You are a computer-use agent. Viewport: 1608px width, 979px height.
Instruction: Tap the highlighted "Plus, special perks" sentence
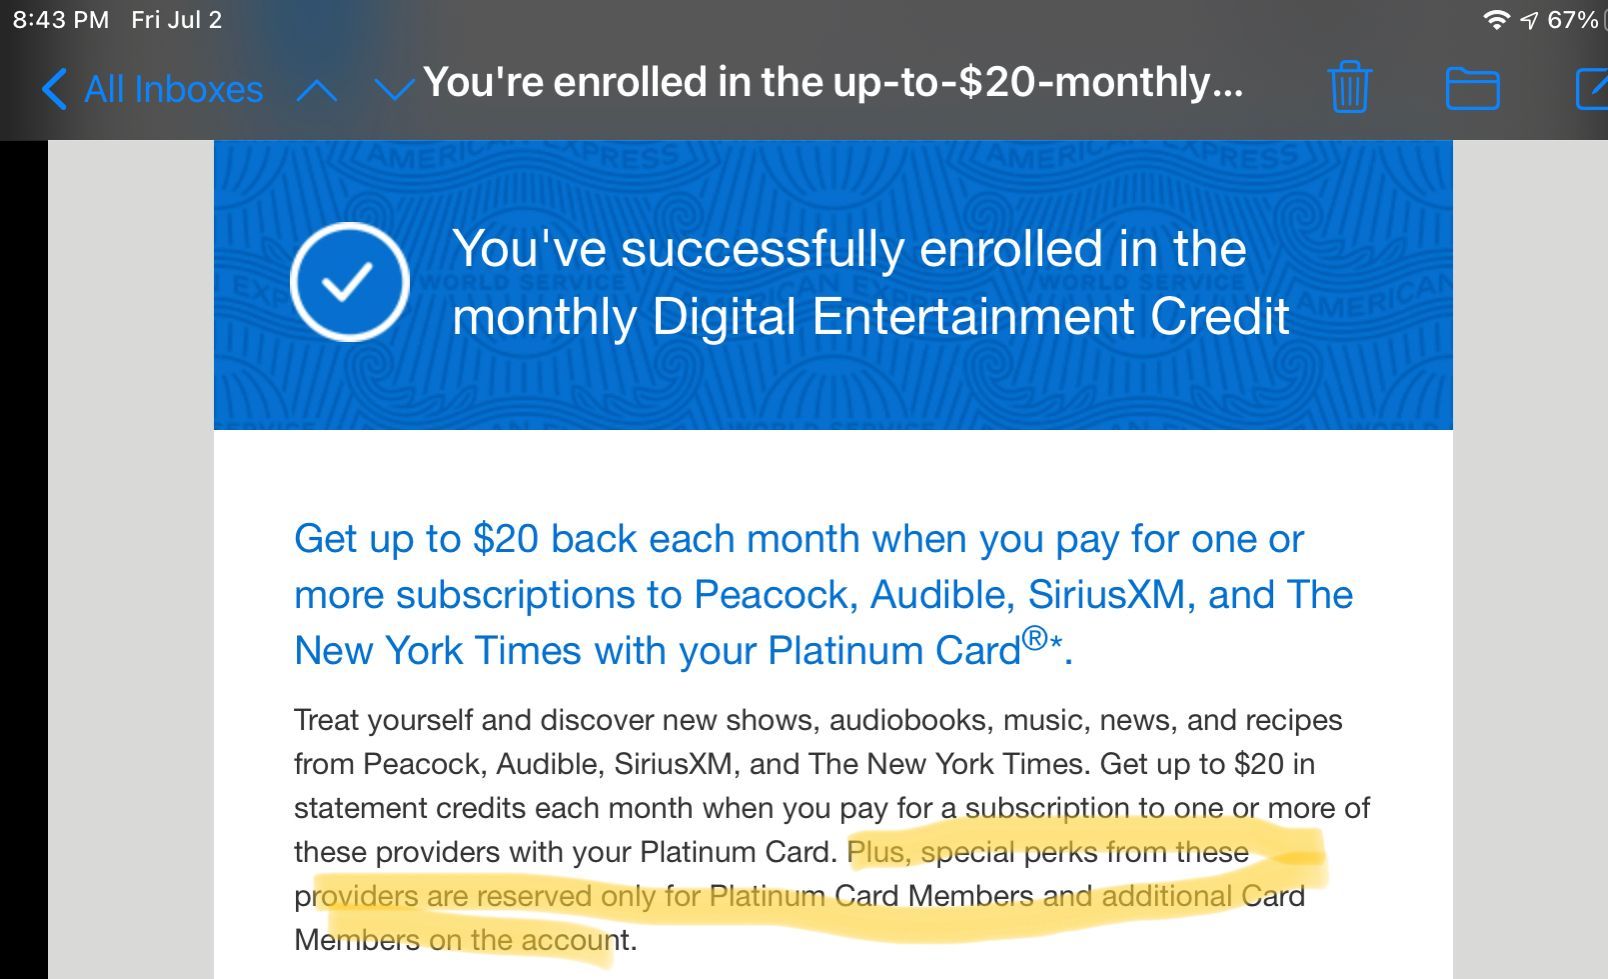click(x=800, y=896)
